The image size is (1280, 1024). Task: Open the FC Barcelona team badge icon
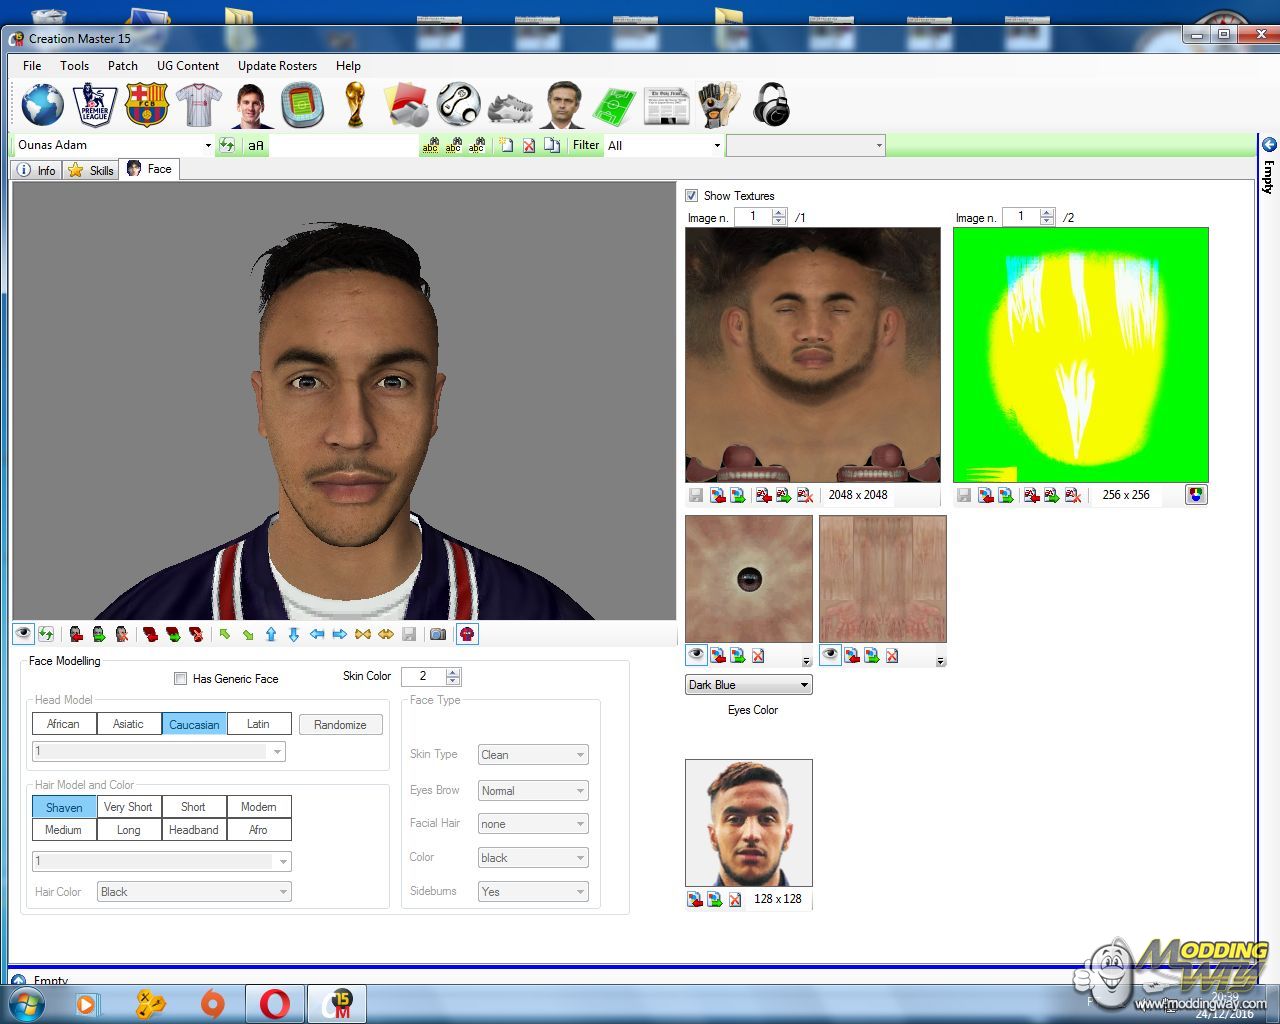click(146, 105)
